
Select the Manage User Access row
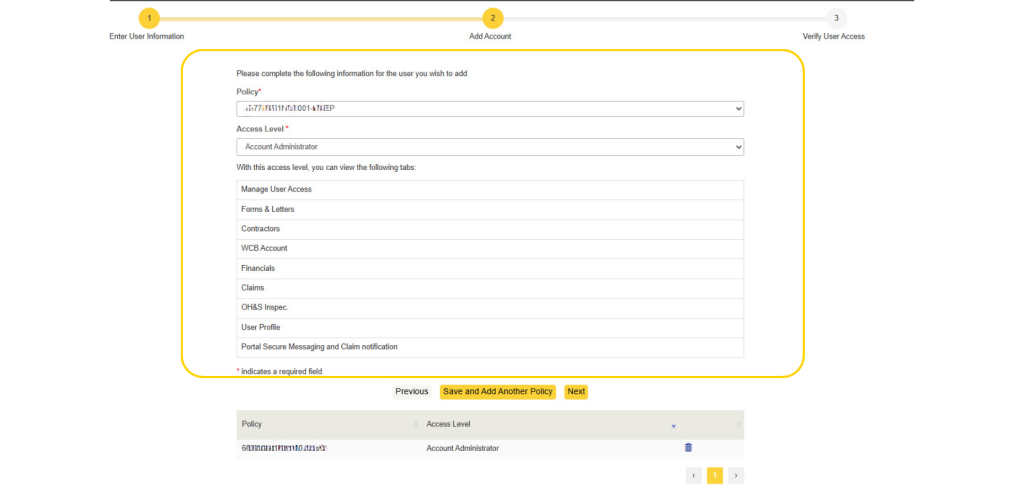coord(490,189)
